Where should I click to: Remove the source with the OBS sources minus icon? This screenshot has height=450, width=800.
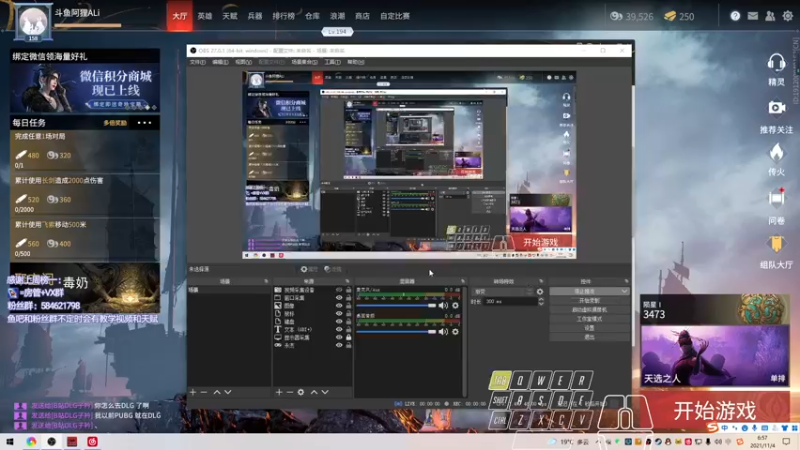pyautogui.click(x=289, y=392)
